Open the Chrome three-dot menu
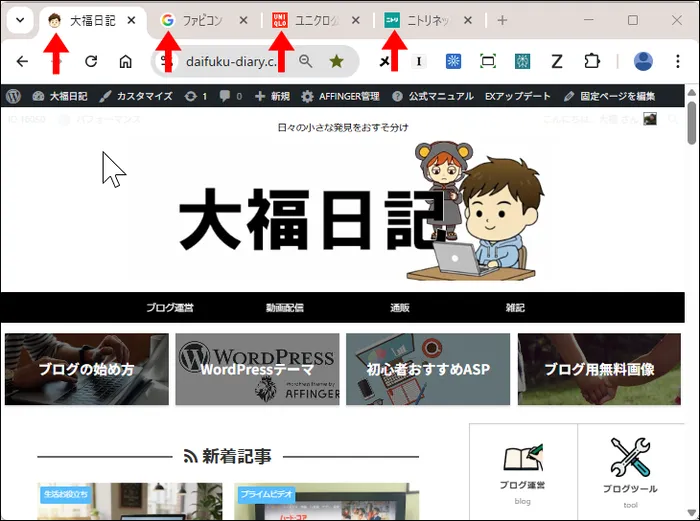The width and height of the screenshot is (700, 521). tap(678, 61)
